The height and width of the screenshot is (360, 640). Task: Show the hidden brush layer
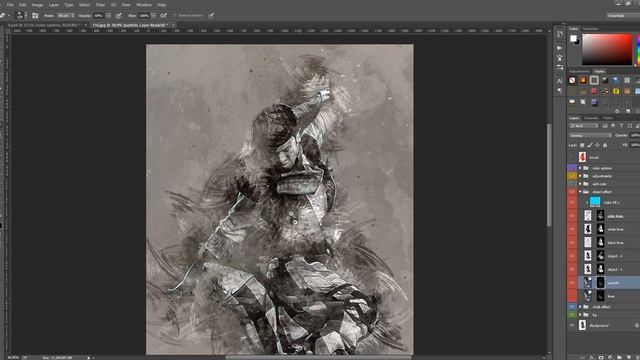coord(572,157)
